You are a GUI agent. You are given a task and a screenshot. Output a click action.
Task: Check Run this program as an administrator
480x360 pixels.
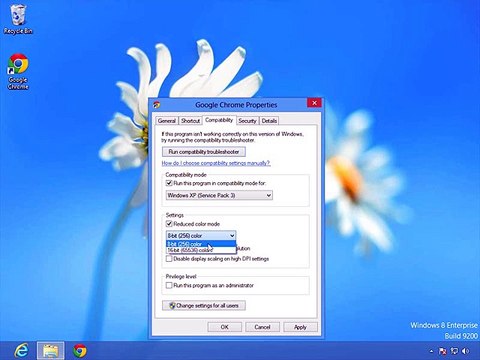[169, 285]
